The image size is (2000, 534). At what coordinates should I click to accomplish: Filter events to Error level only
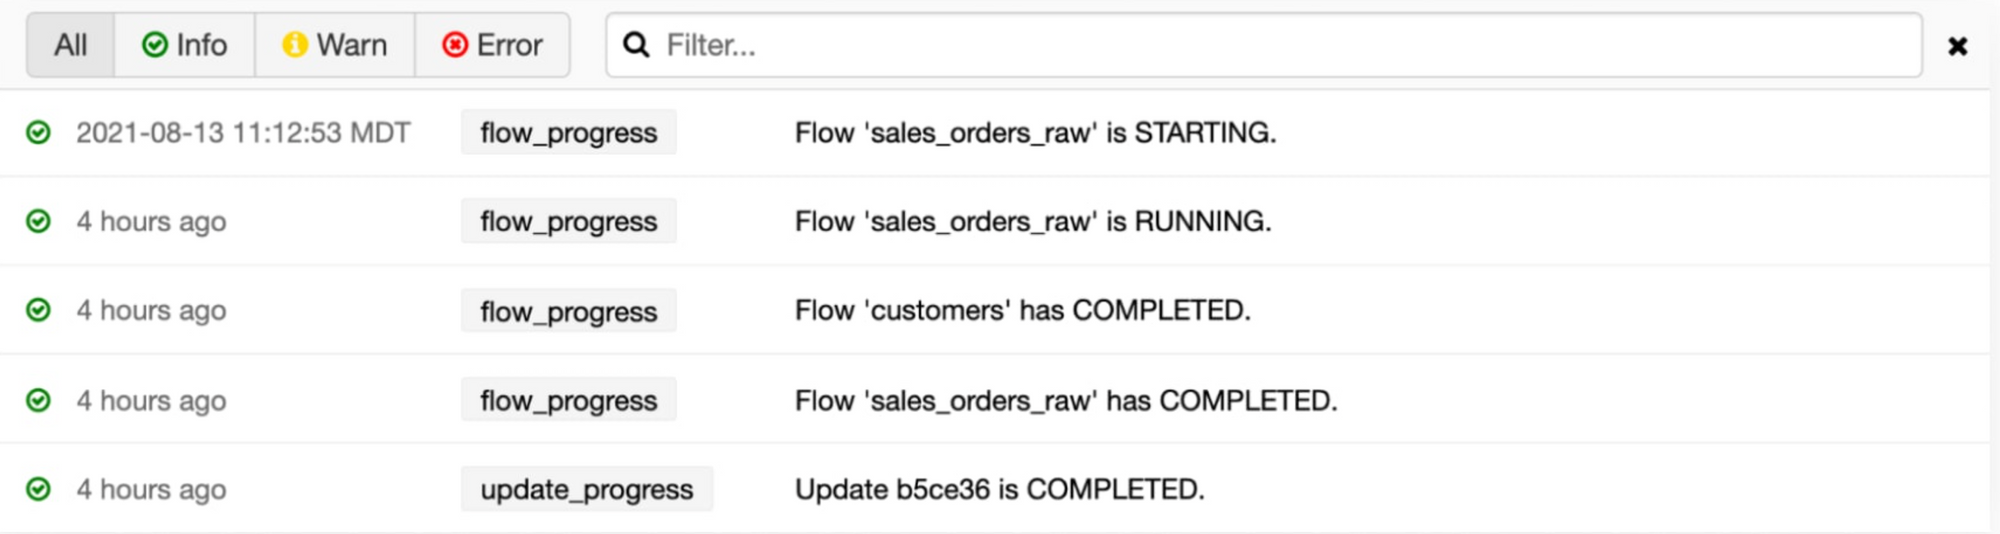(492, 45)
